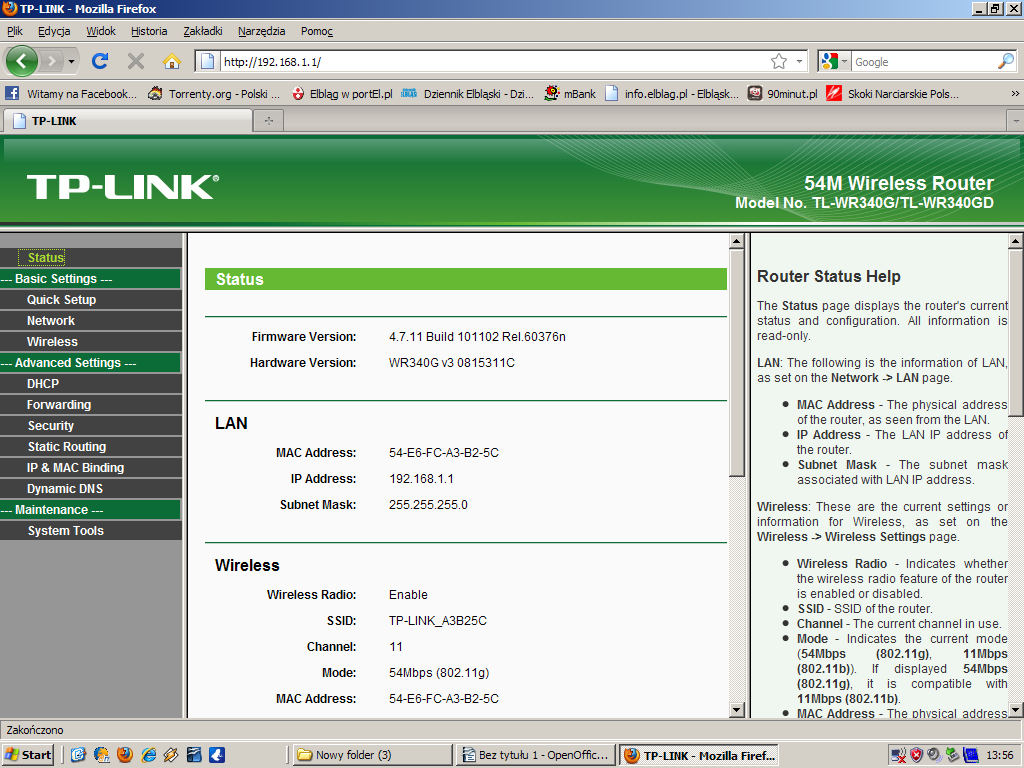
Task: Open Static Routing in the sidebar
Action: coord(67,447)
